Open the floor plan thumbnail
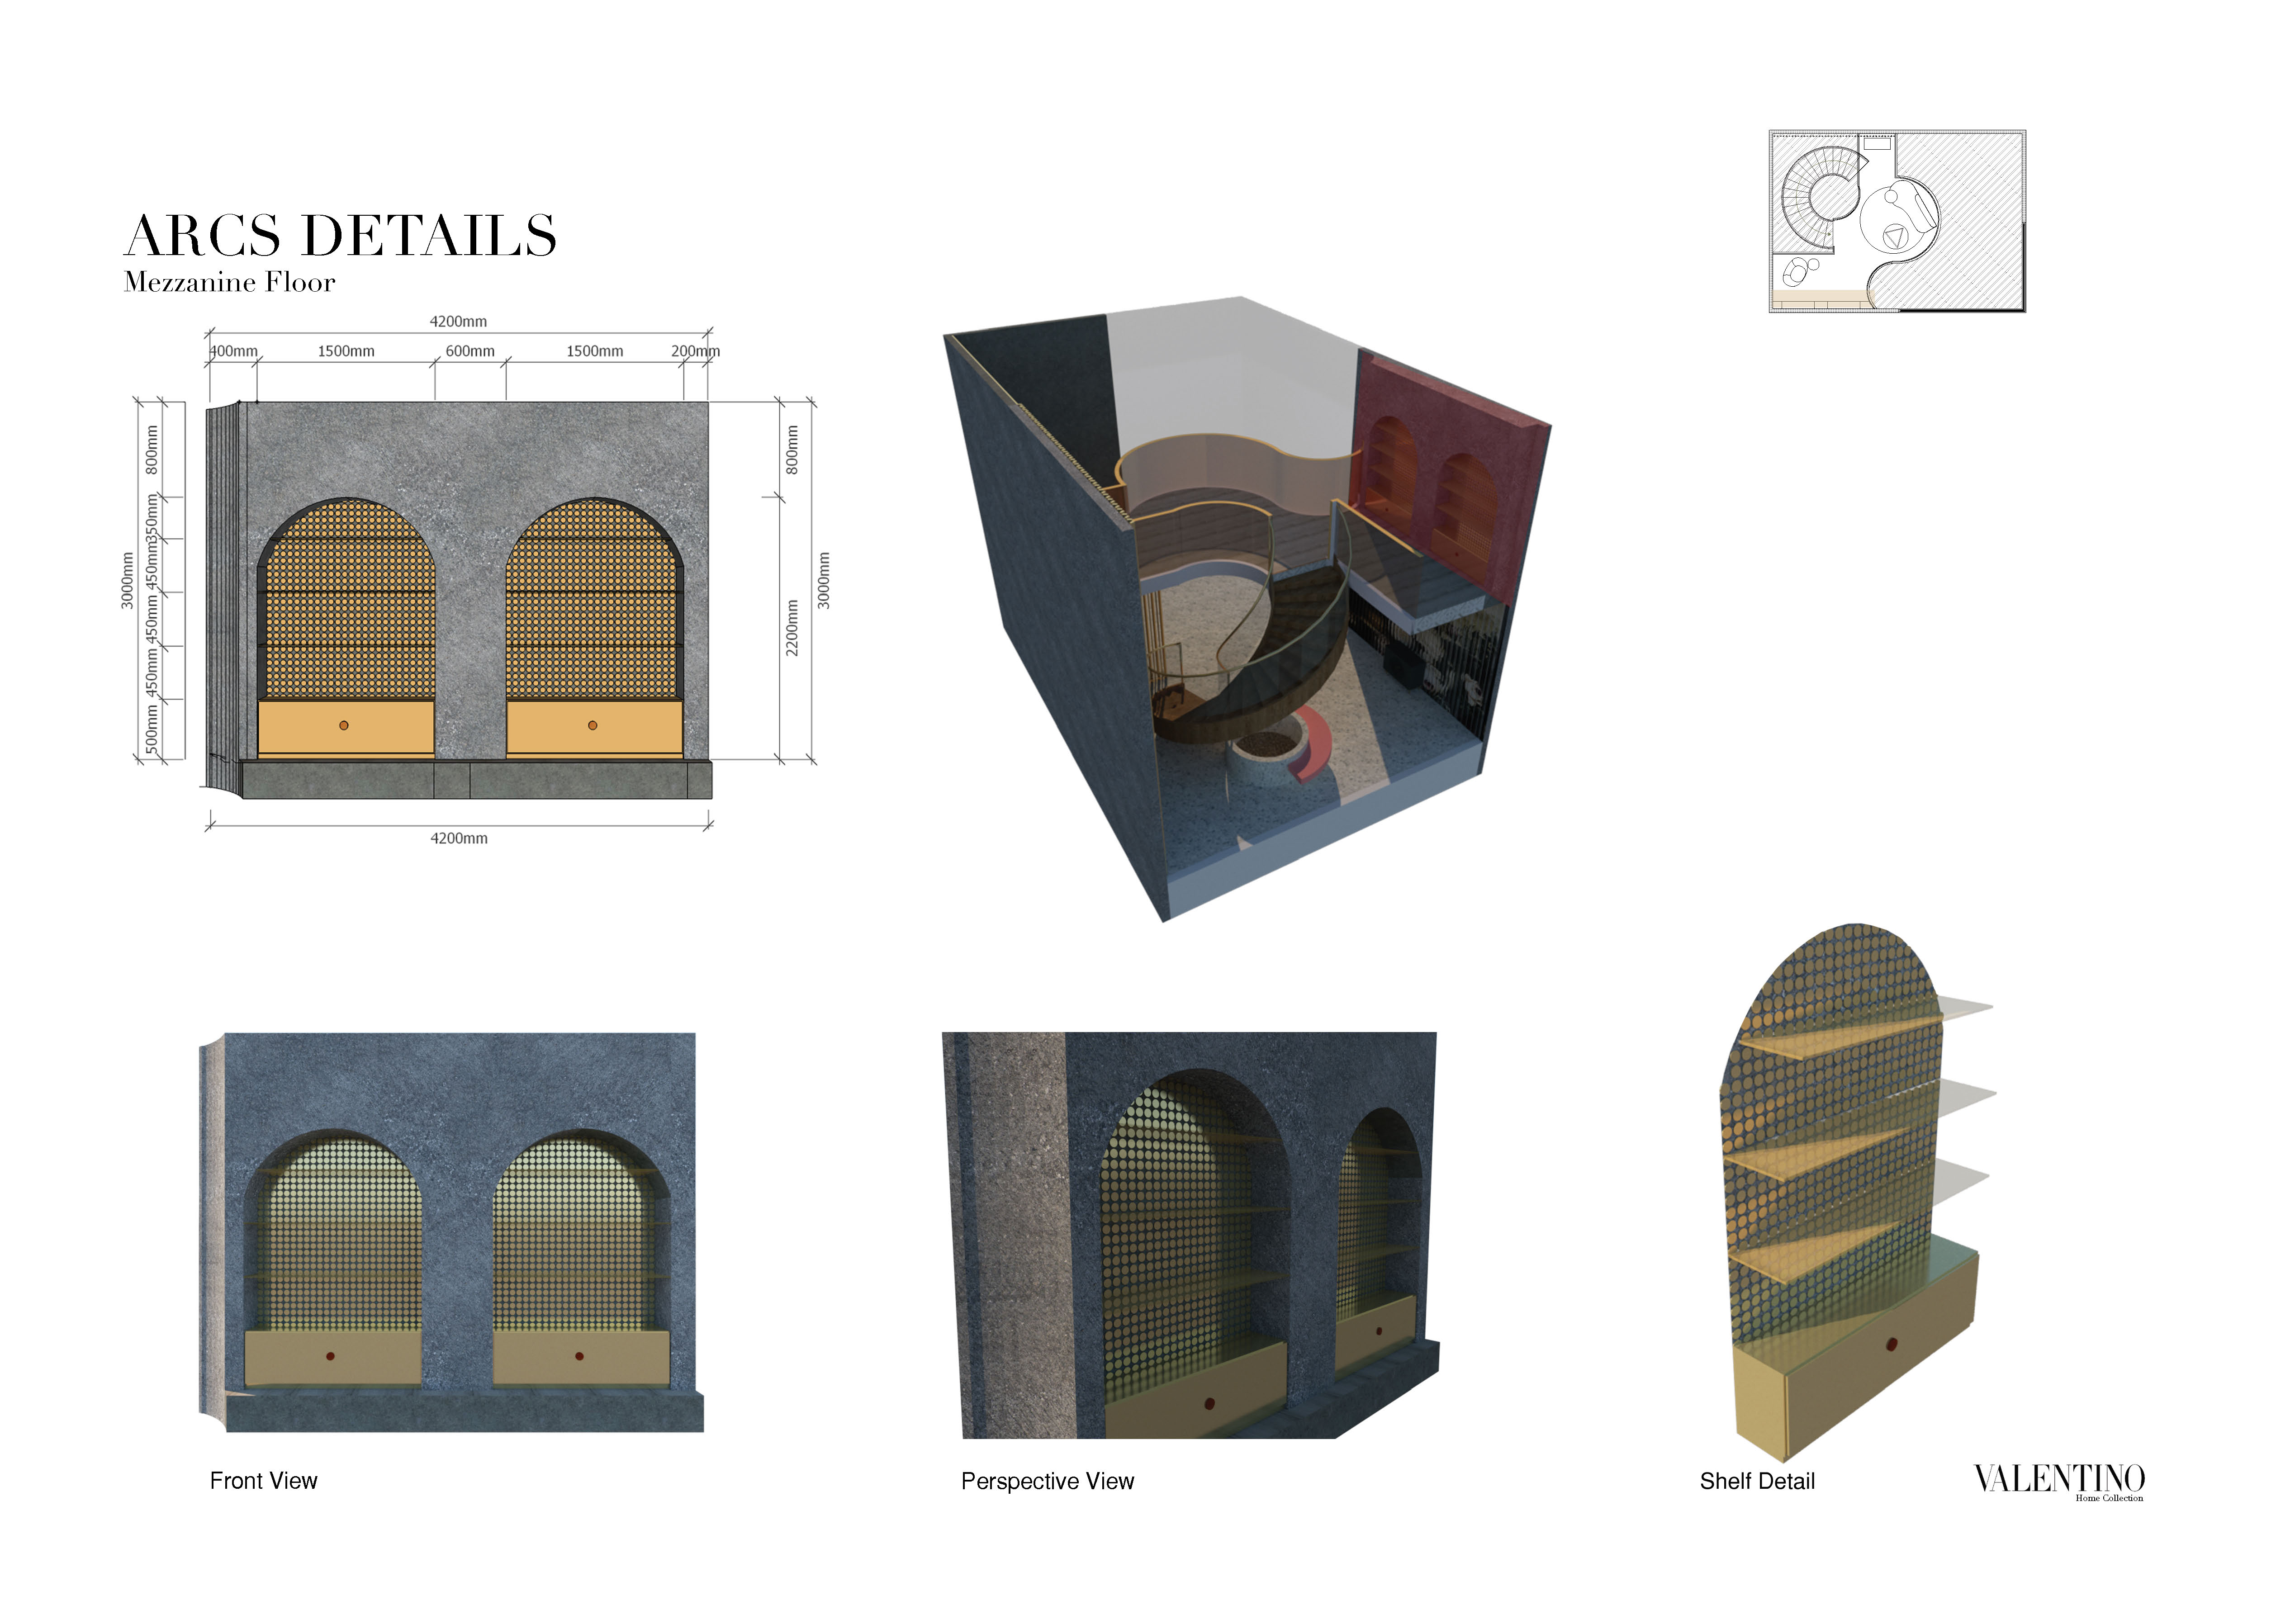The width and height of the screenshot is (2276, 1624). tap(1896, 221)
